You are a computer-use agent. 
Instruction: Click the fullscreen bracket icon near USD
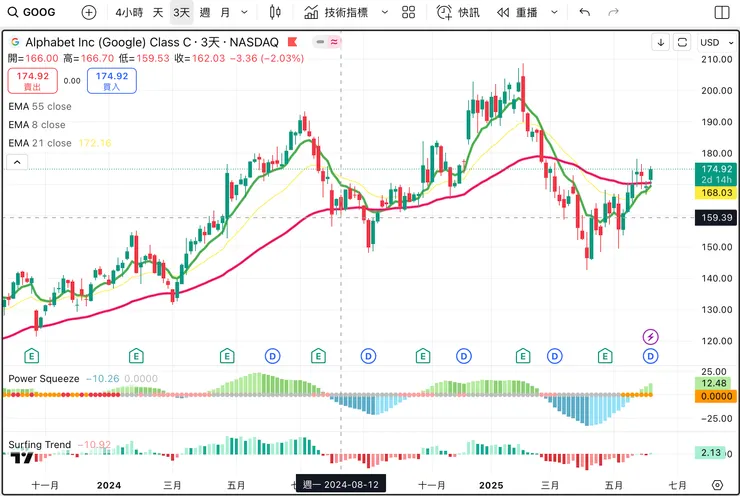coord(682,42)
